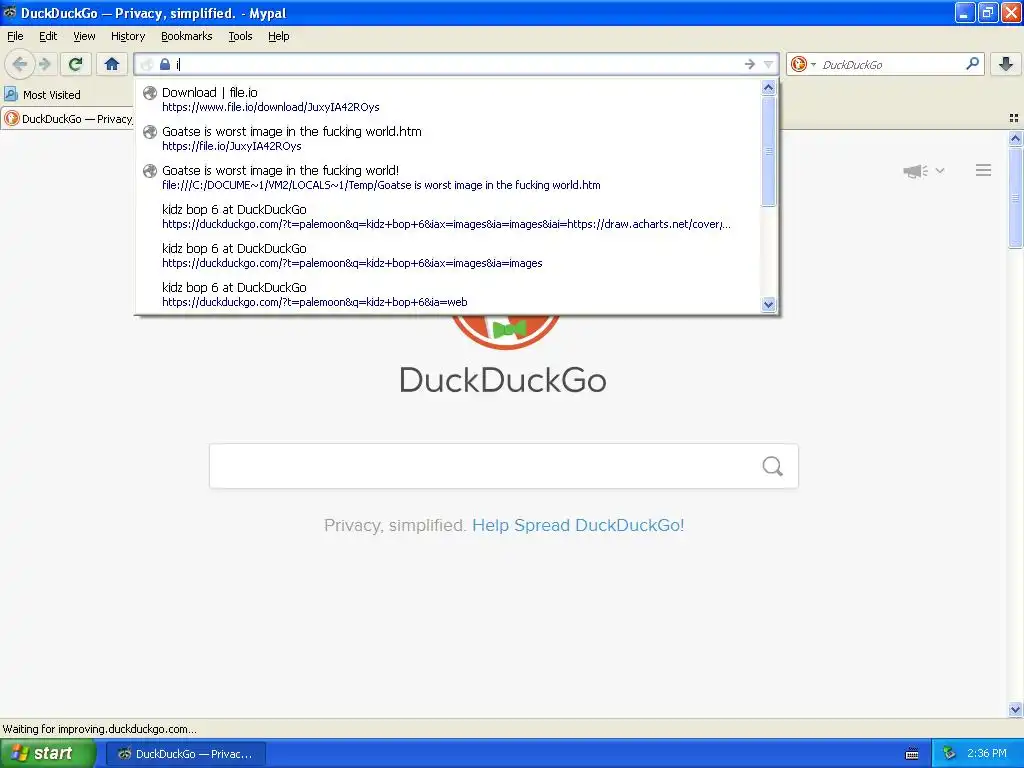Click the DuckDuckGo wordmark logo
Viewport: 1024px width, 768px height.
point(503,381)
